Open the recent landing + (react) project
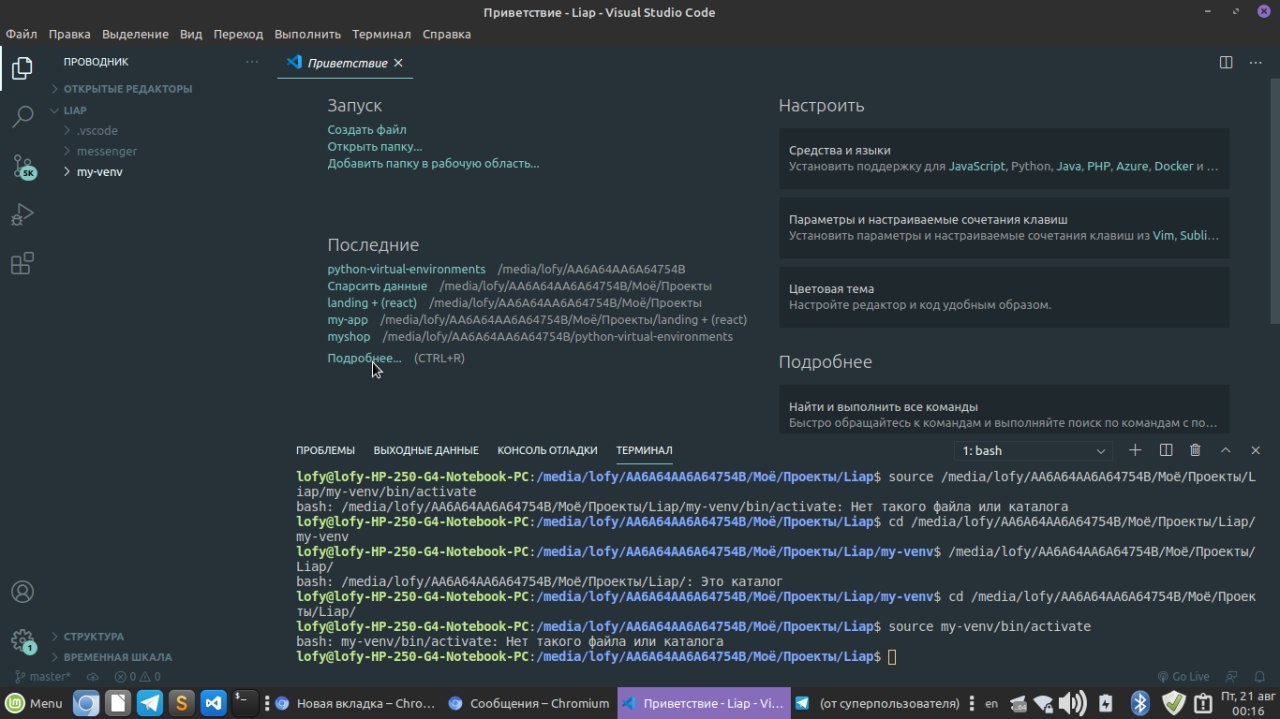Screen dimensions: 1280x719 click(x=372, y=303)
